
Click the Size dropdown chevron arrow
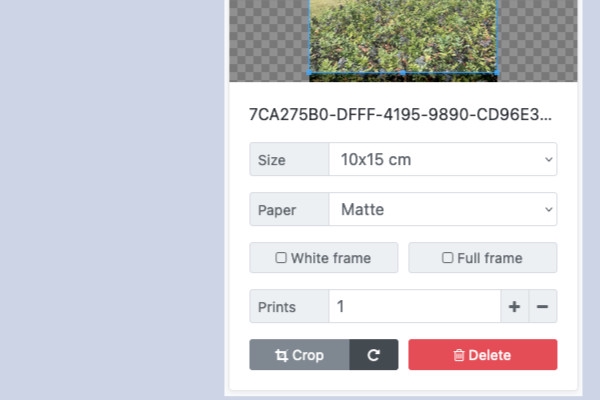[x=548, y=159]
